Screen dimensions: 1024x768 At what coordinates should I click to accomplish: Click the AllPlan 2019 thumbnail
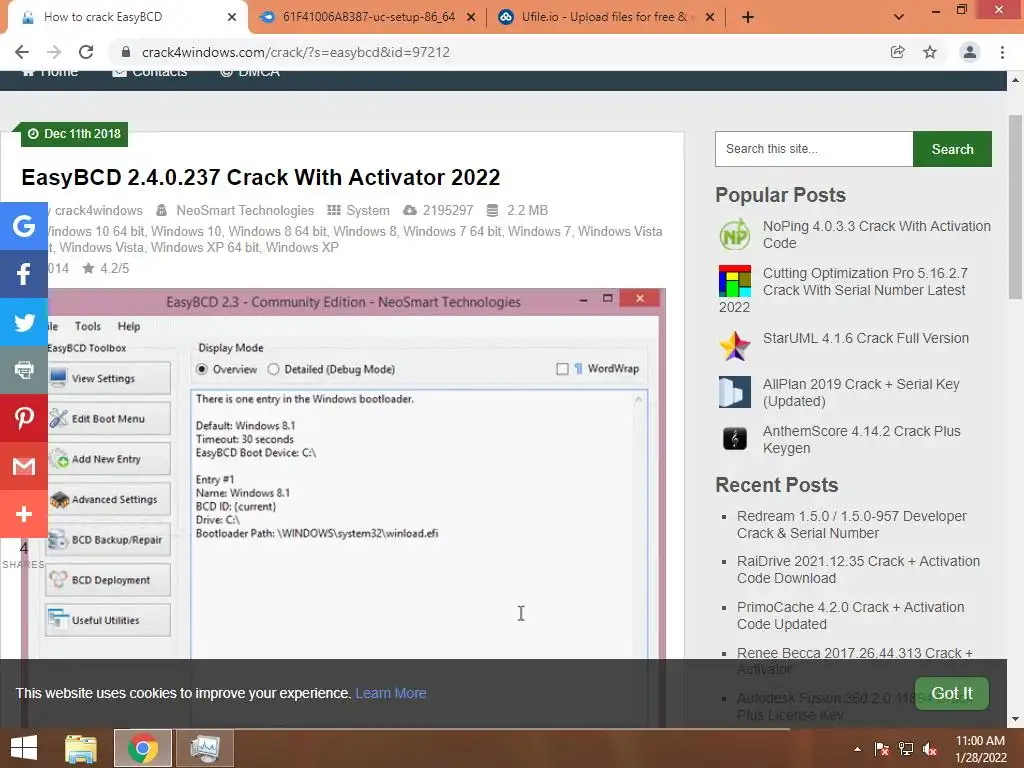(735, 392)
